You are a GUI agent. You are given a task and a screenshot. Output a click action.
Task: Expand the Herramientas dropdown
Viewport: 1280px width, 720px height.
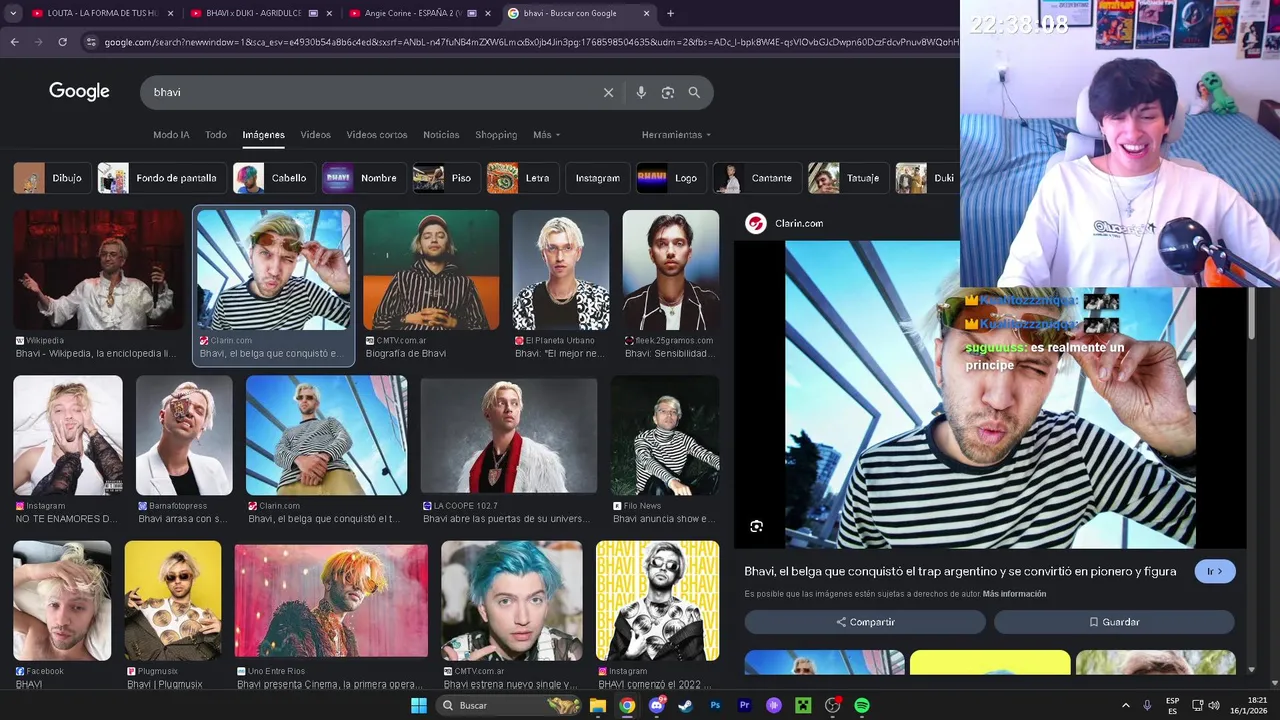pyautogui.click(x=676, y=134)
